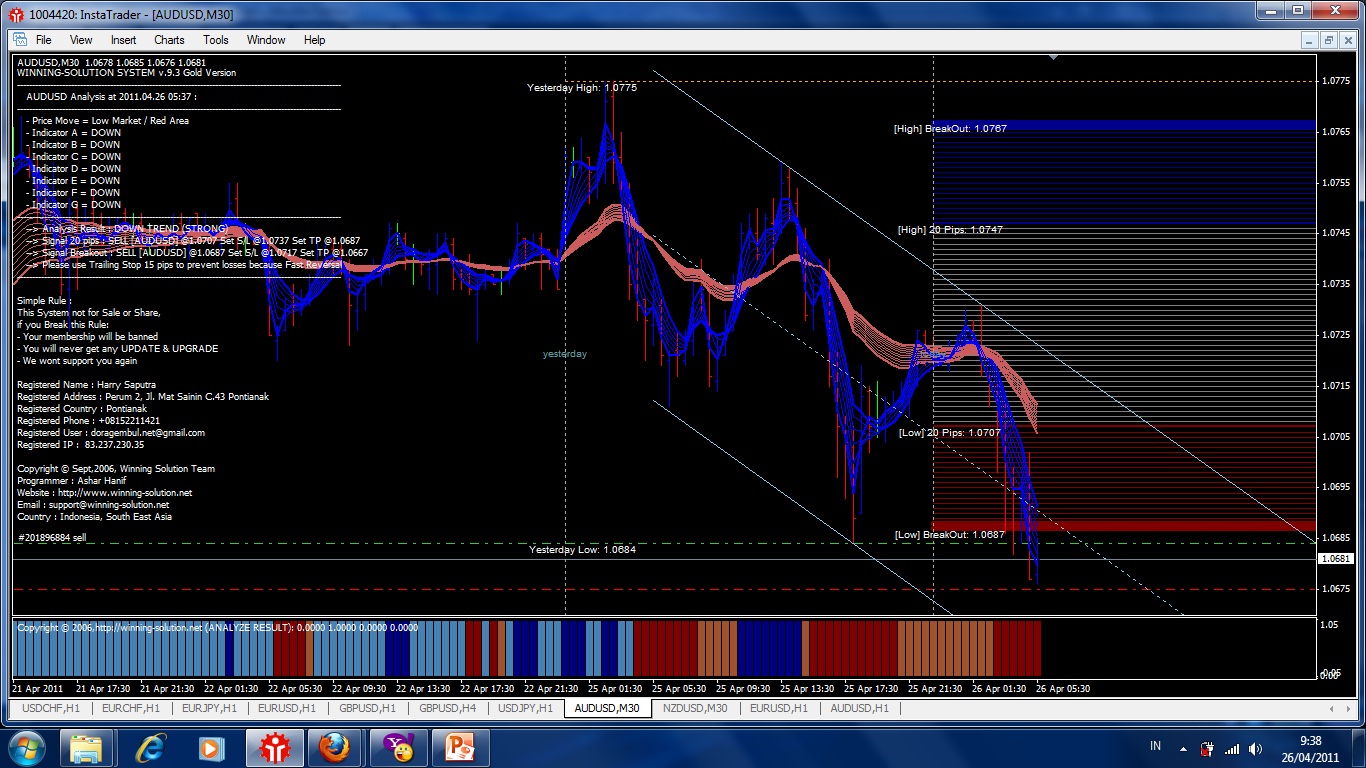Switch to the AUDUSD,H1 chart tab

[x=860, y=708]
